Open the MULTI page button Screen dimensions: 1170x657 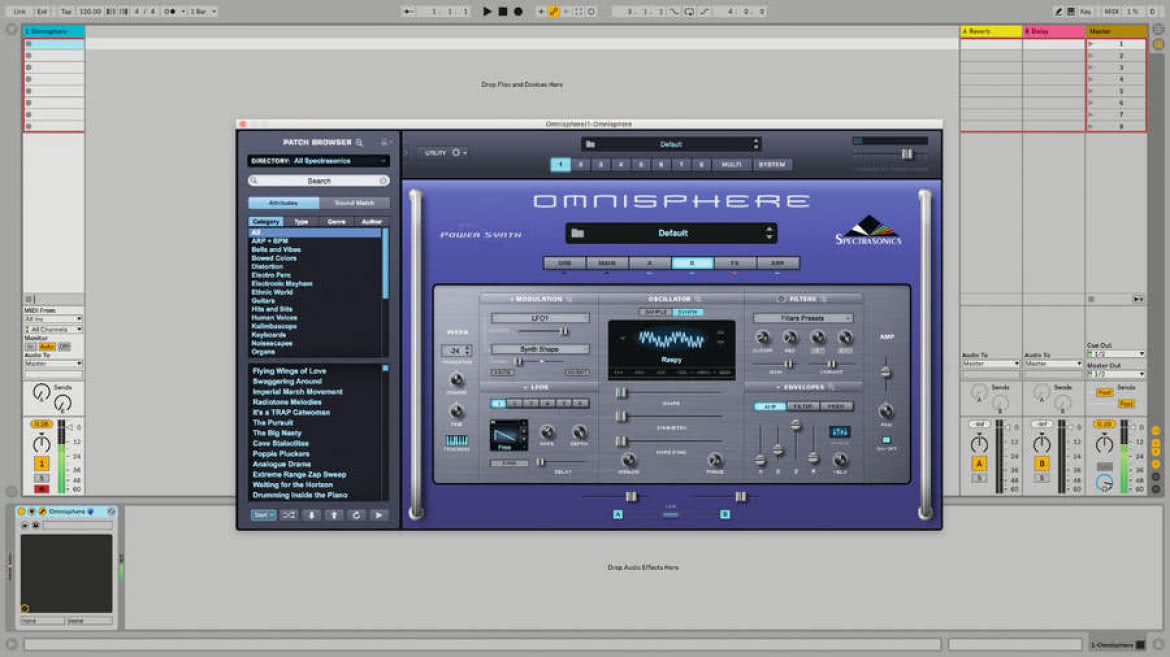(731, 164)
